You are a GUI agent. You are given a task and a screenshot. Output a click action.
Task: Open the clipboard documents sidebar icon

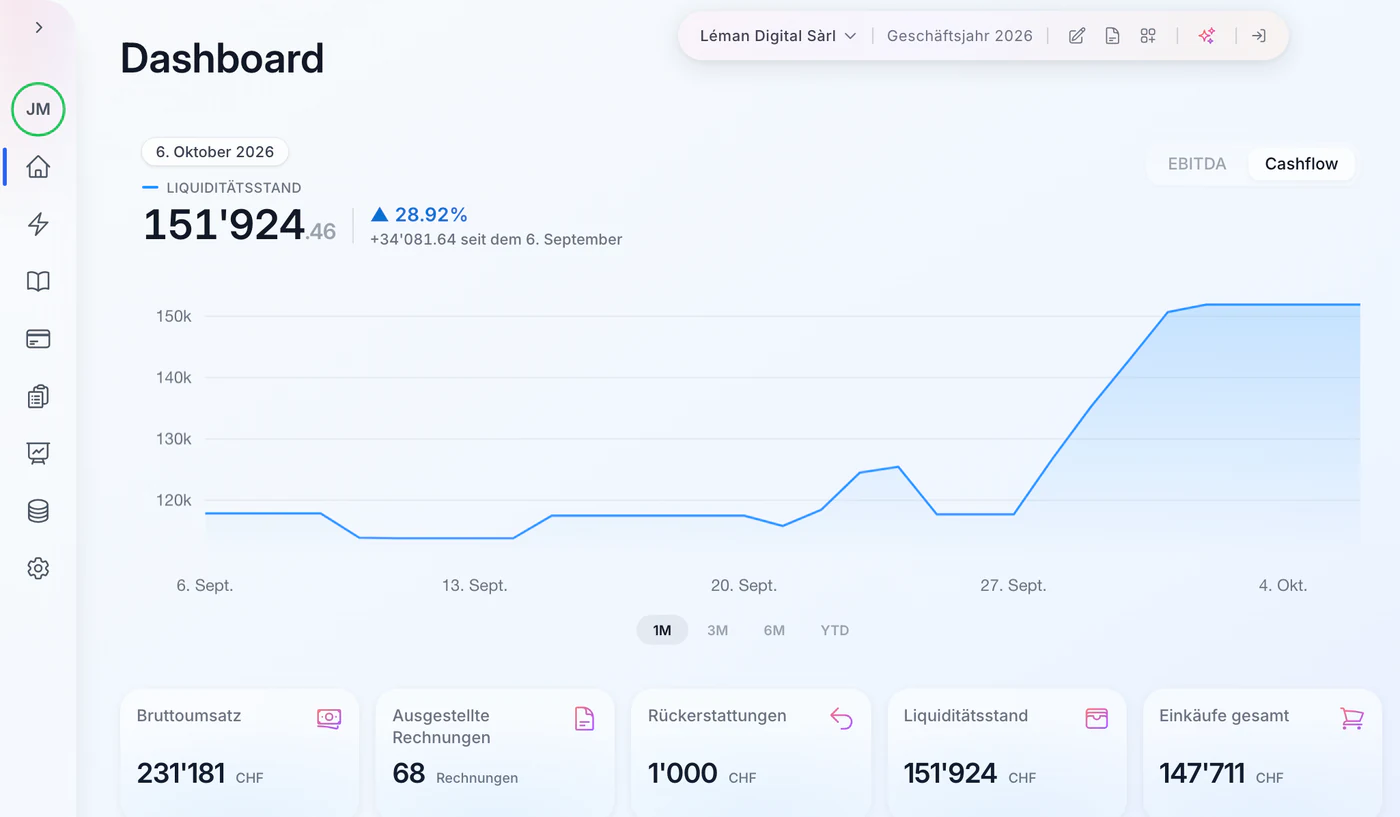point(38,396)
